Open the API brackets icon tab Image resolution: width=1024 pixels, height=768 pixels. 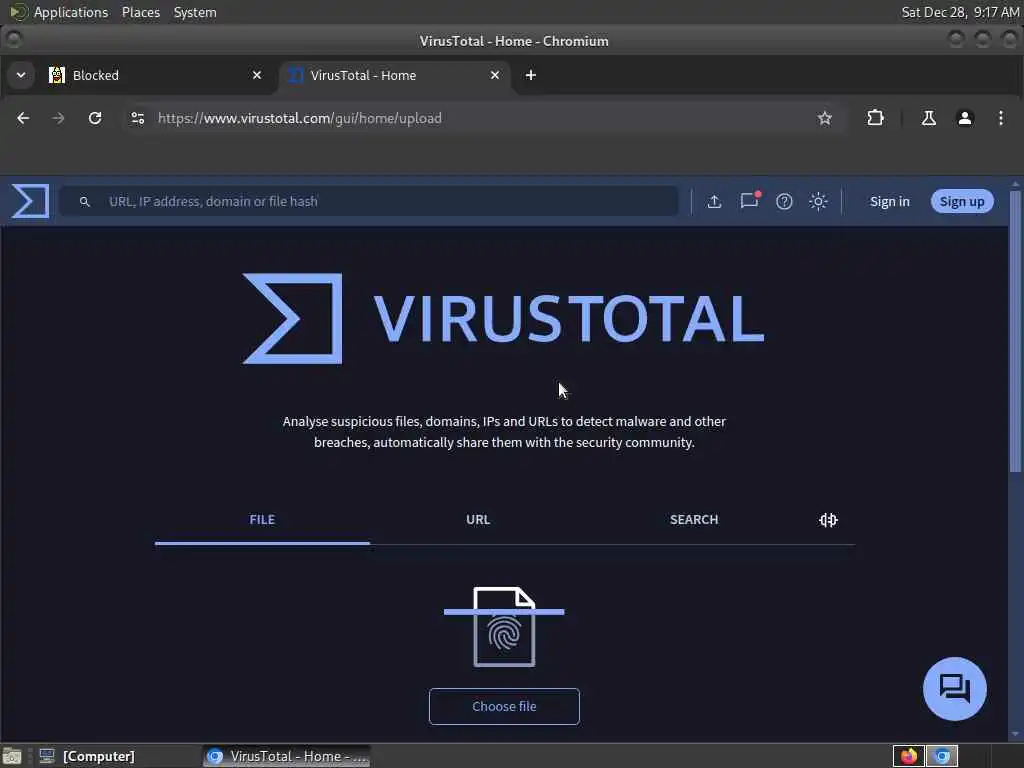[x=828, y=520]
